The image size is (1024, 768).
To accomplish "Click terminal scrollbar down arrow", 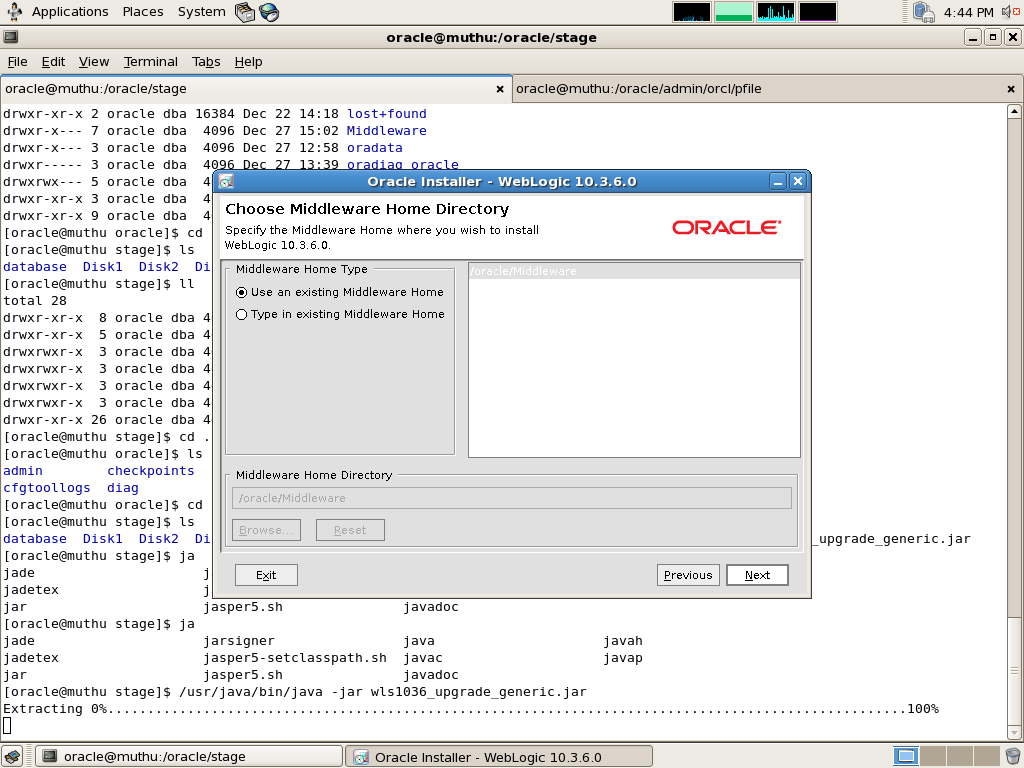I will 1014,733.
